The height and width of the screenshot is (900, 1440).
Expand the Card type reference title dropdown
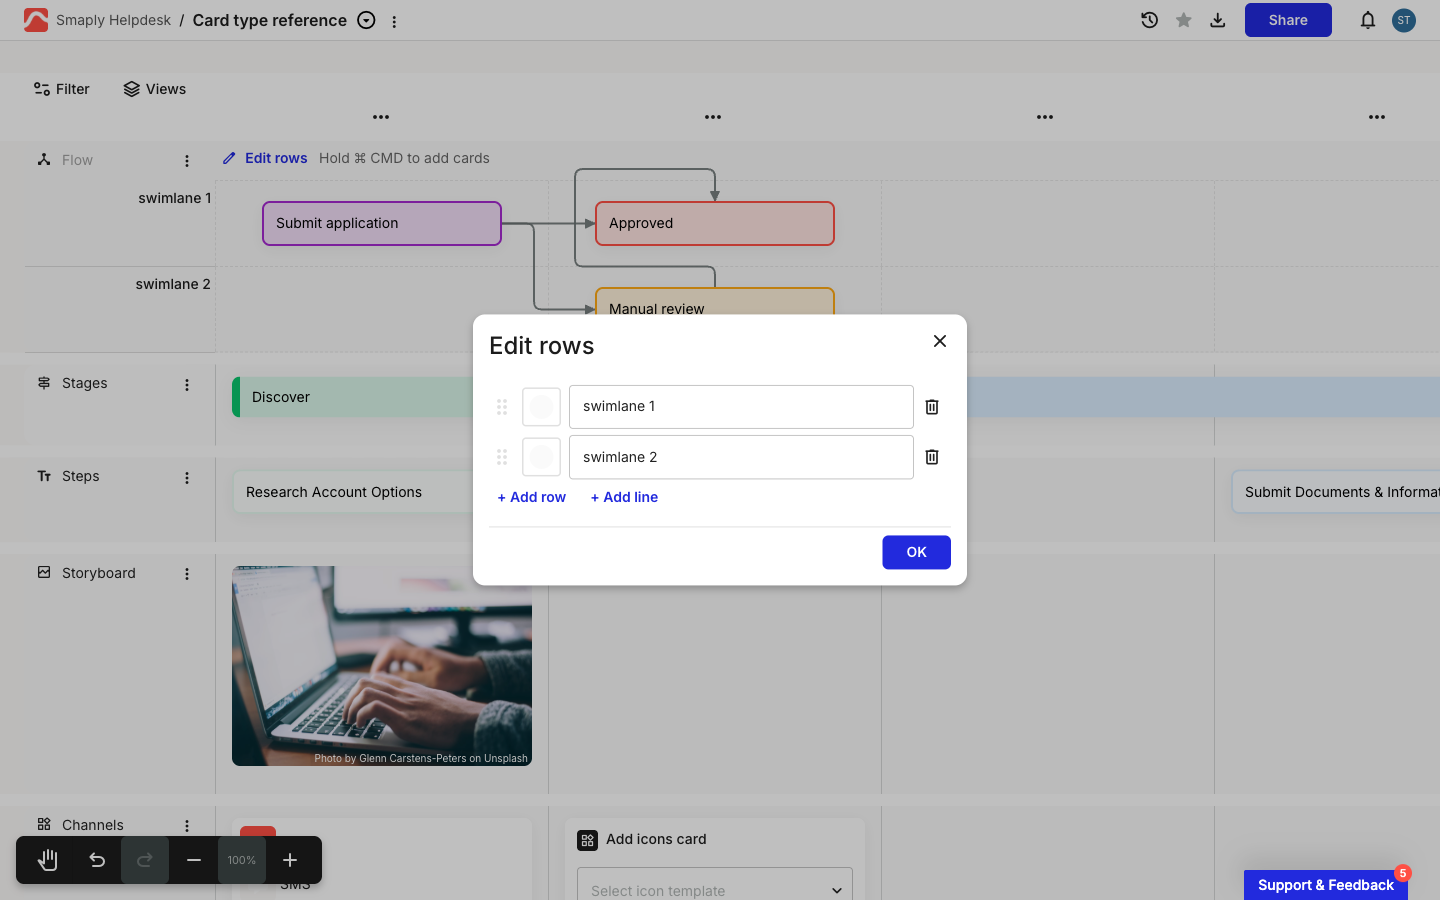pyautogui.click(x=367, y=20)
